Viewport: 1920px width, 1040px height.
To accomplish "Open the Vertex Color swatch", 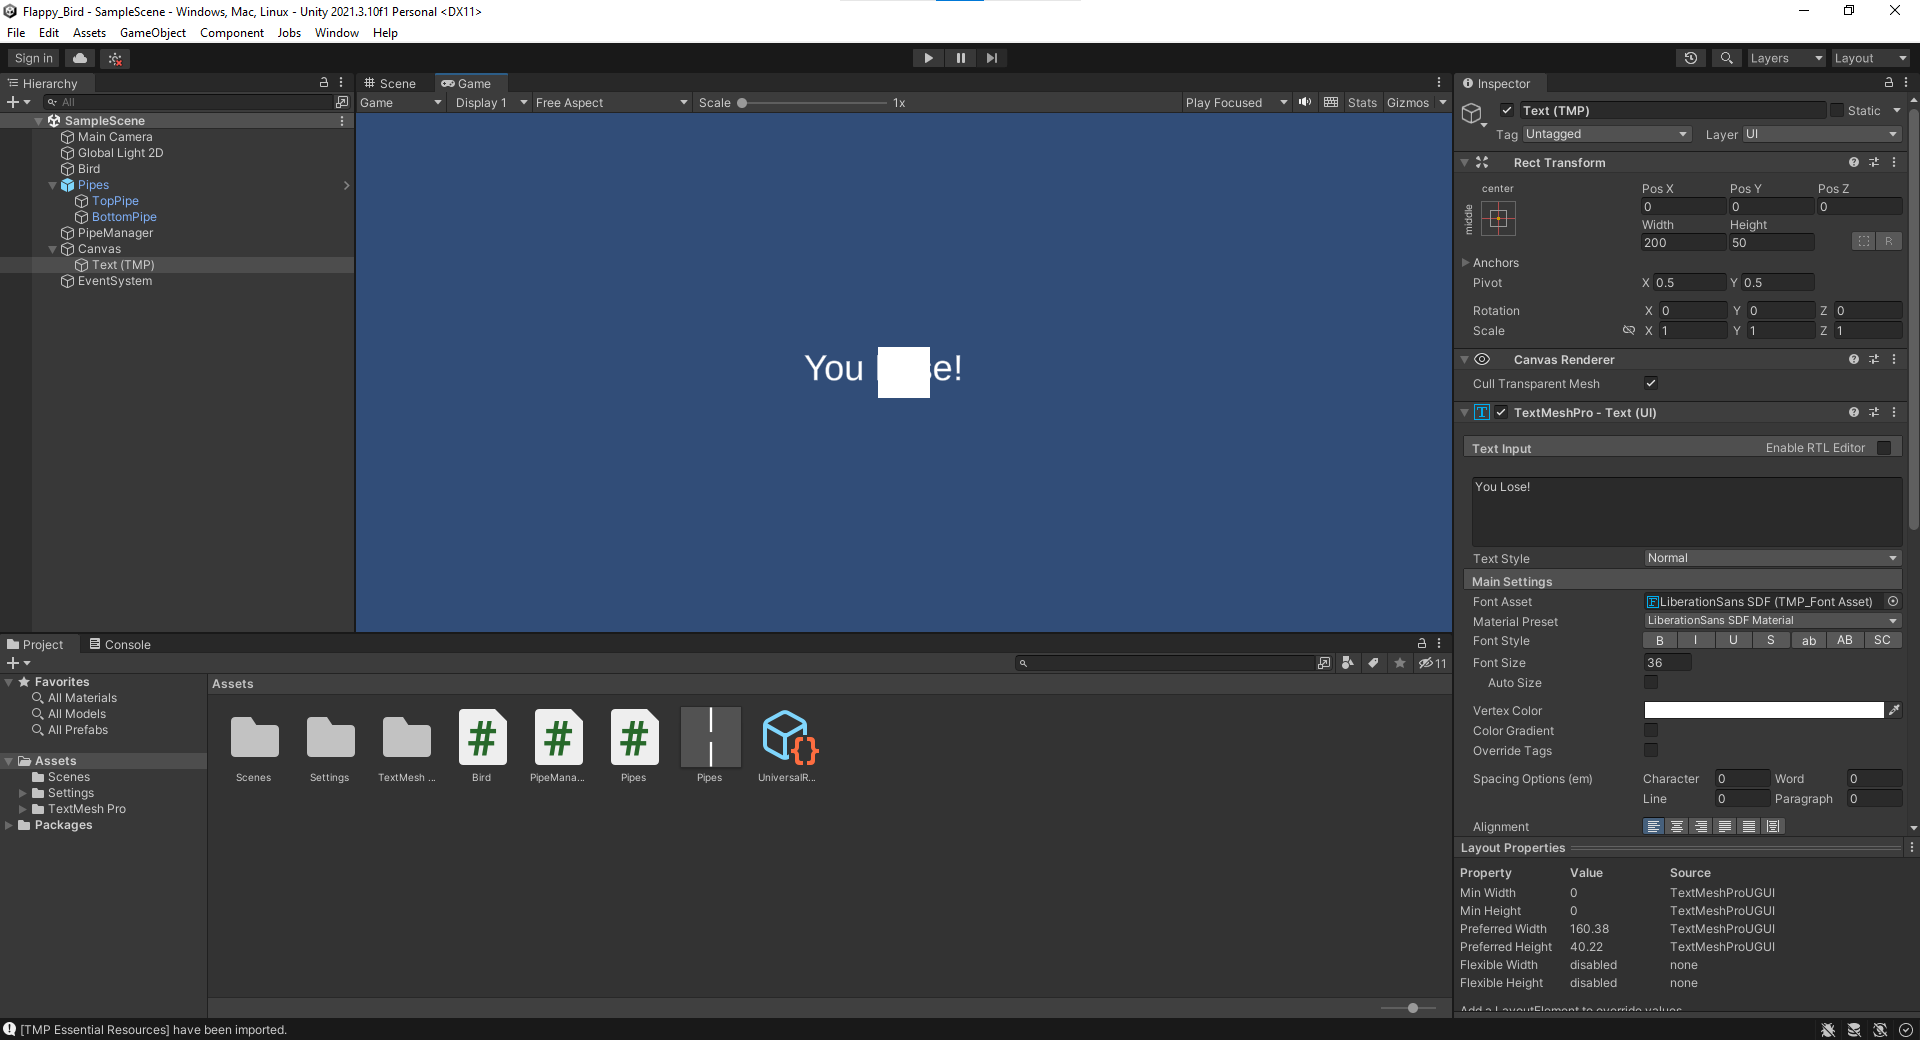I will pos(1764,710).
